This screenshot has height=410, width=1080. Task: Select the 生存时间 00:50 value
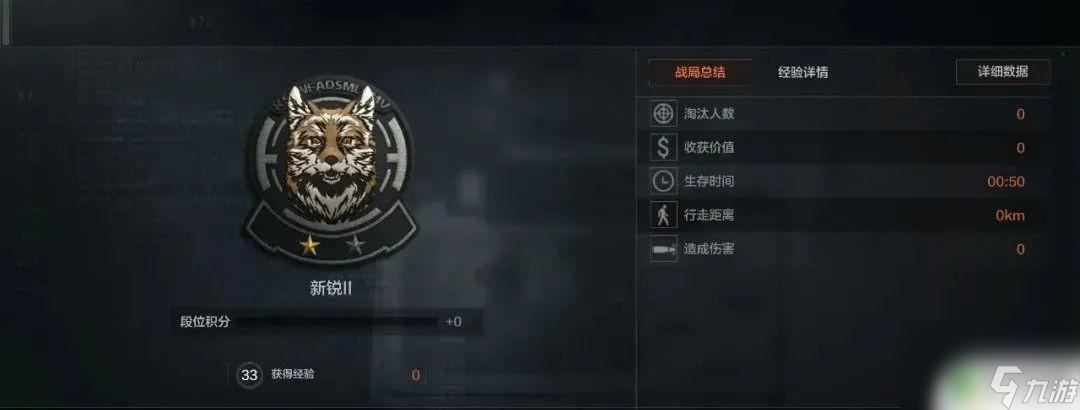pyautogui.click(x=1006, y=182)
